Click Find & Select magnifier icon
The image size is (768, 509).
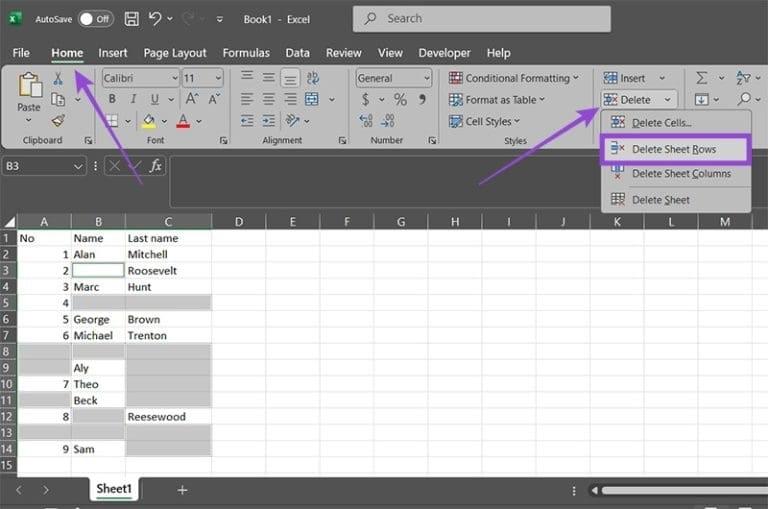pyautogui.click(x=744, y=99)
